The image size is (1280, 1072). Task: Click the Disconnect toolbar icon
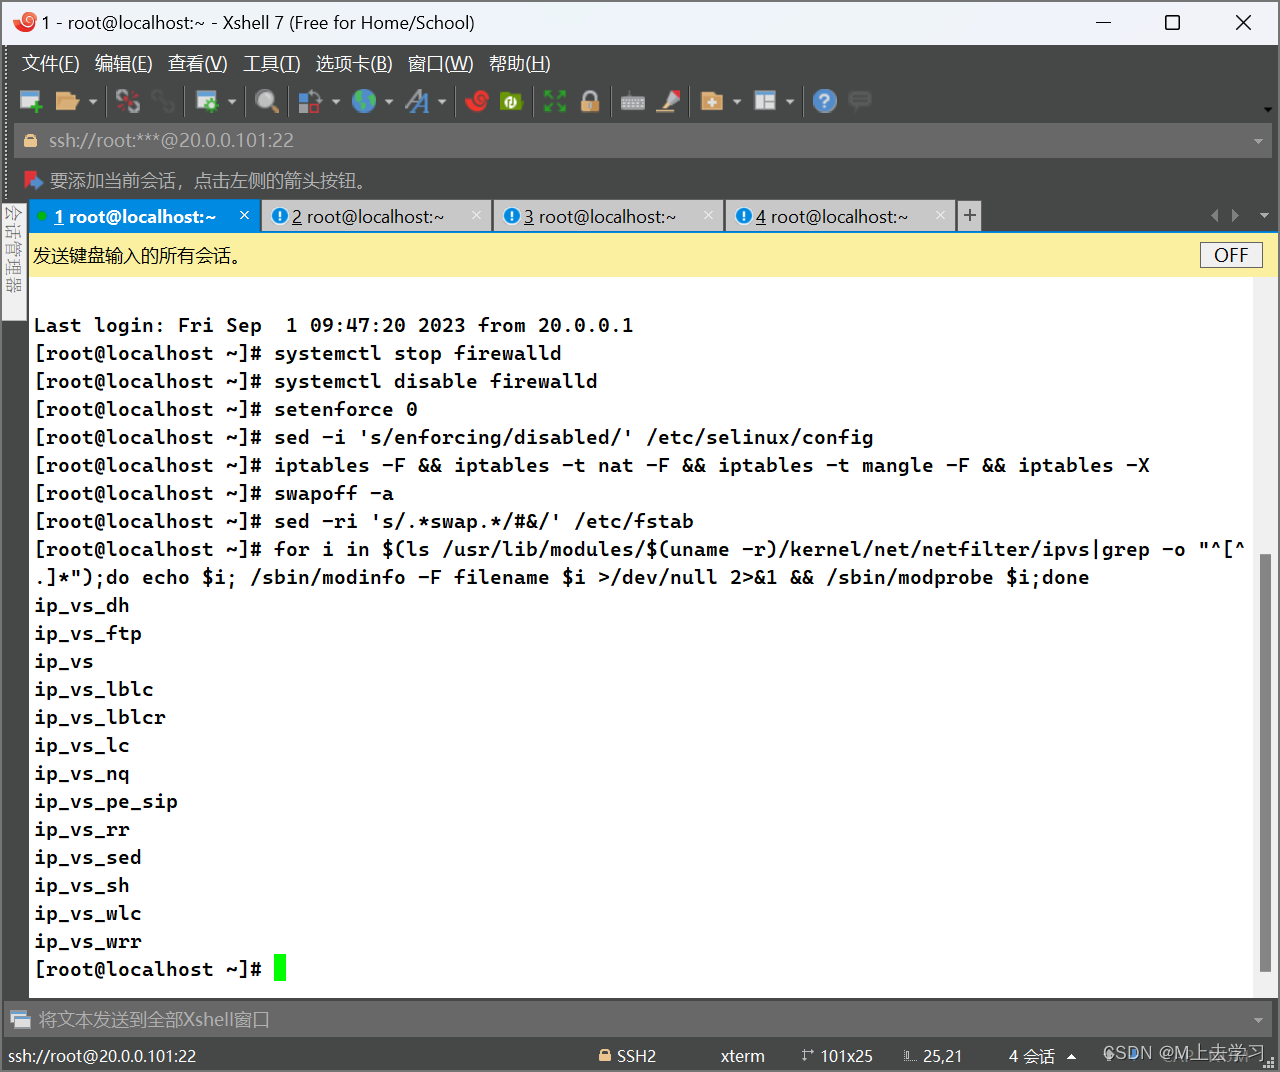128,101
